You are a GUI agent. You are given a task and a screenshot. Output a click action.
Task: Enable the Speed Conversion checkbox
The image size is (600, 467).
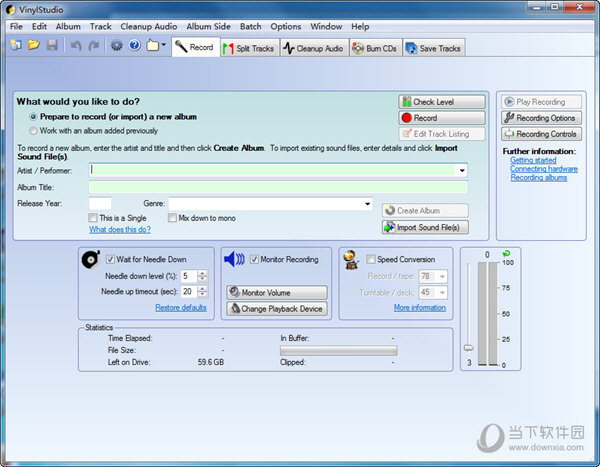(x=370, y=259)
